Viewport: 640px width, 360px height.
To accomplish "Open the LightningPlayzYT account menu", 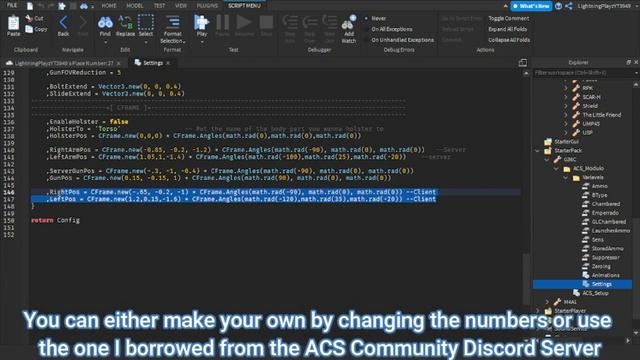I will 604,6.
